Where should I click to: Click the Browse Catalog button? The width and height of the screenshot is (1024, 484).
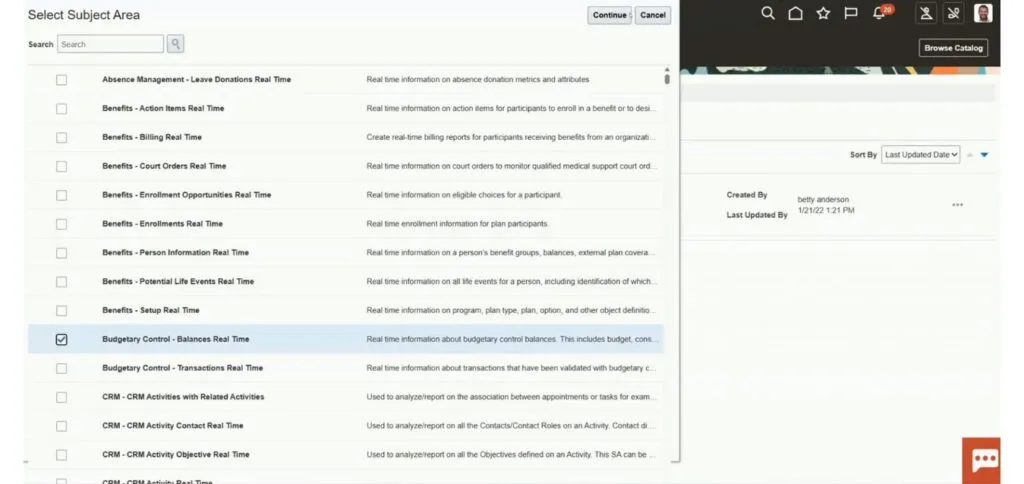[x=953, y=48]
